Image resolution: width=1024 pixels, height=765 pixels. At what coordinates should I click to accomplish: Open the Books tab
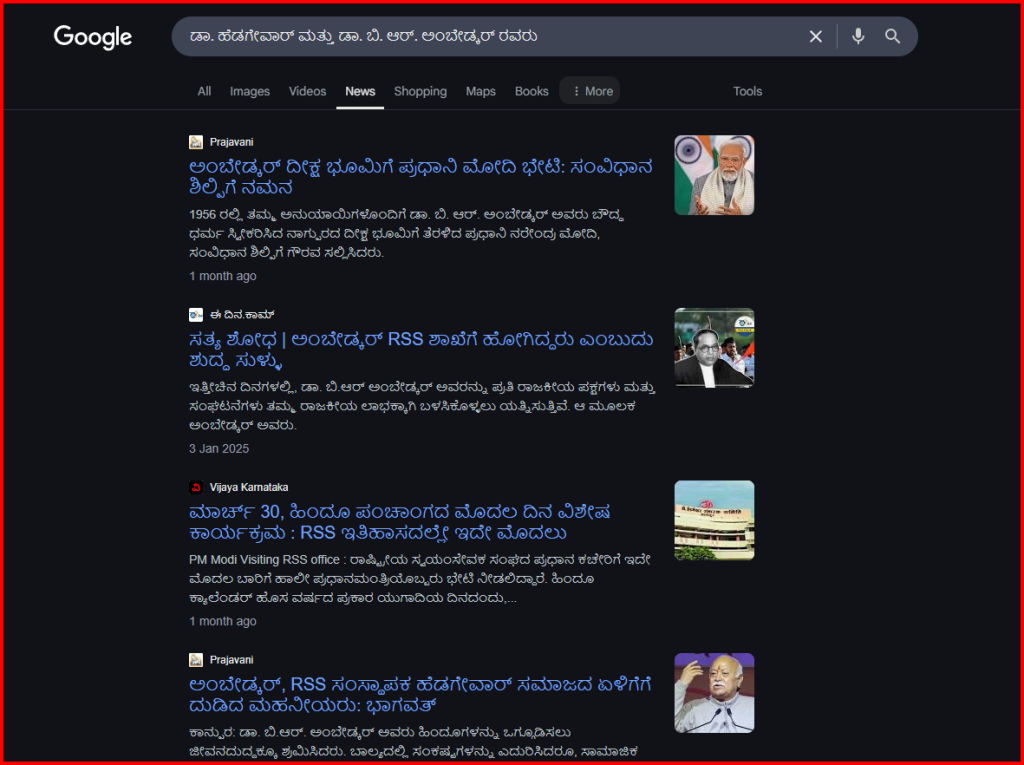pos(531,91)
